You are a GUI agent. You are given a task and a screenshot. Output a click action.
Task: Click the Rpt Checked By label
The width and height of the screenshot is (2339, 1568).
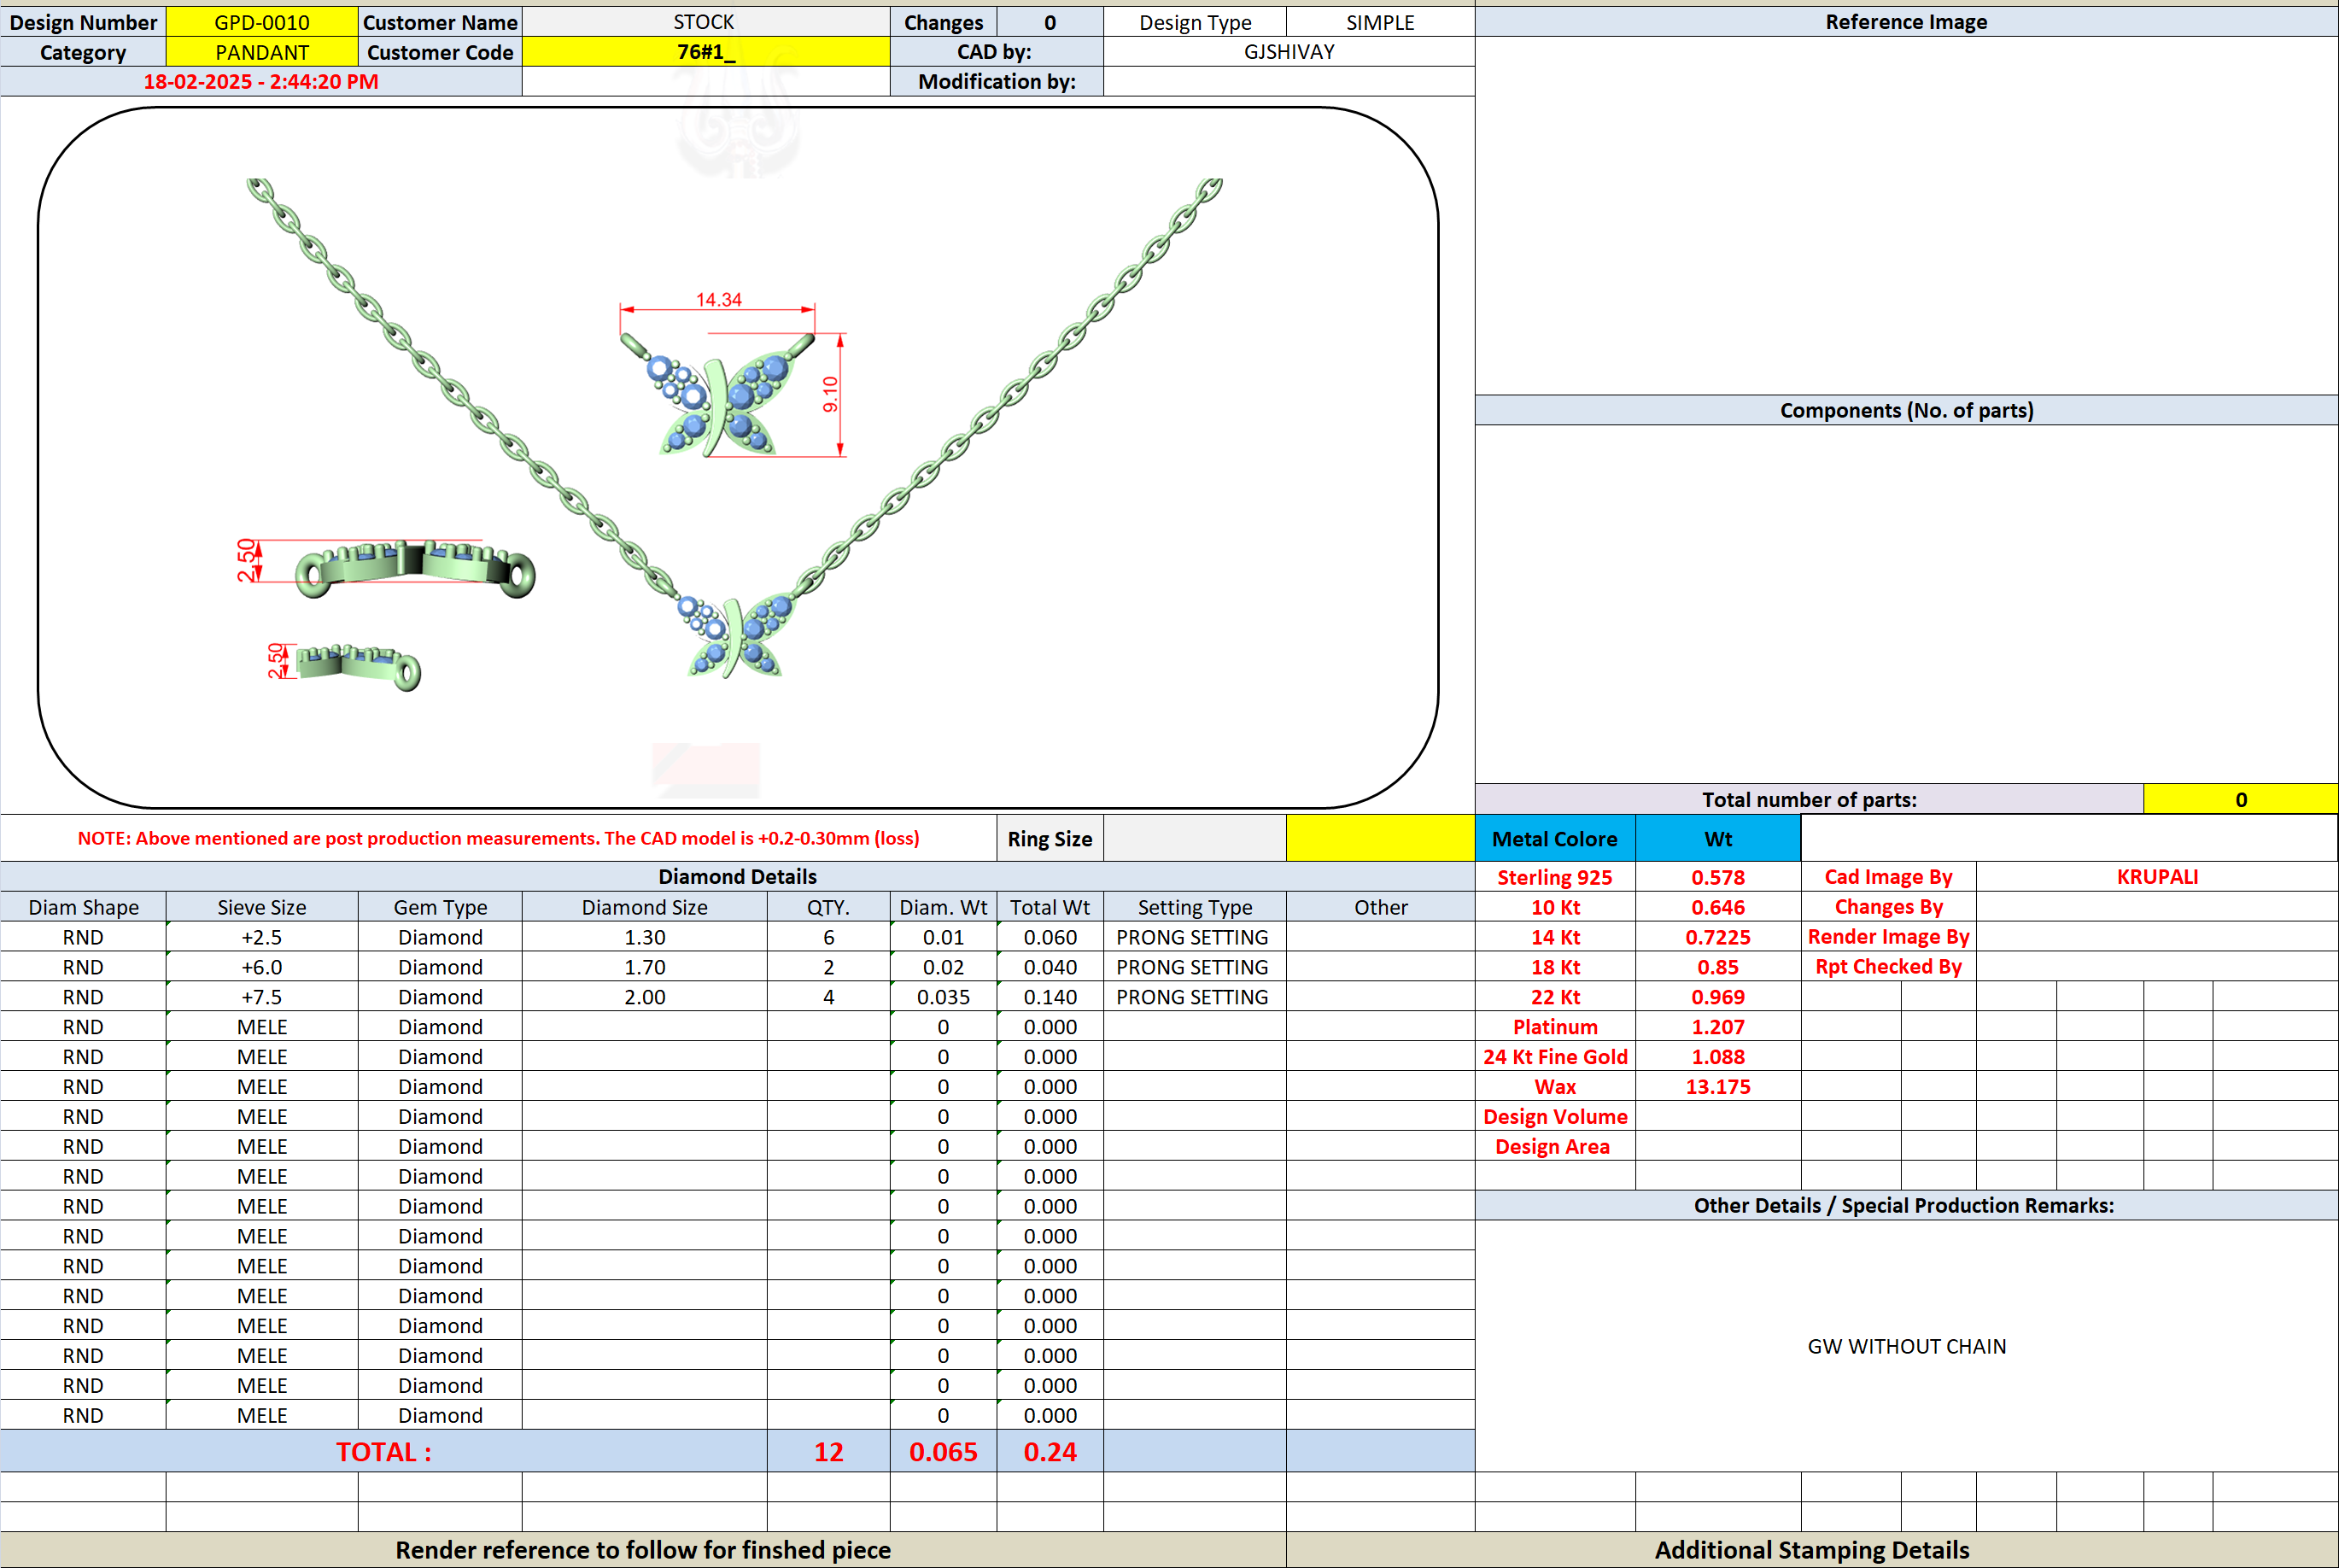pyautogui.click(x=1888, y=967)
